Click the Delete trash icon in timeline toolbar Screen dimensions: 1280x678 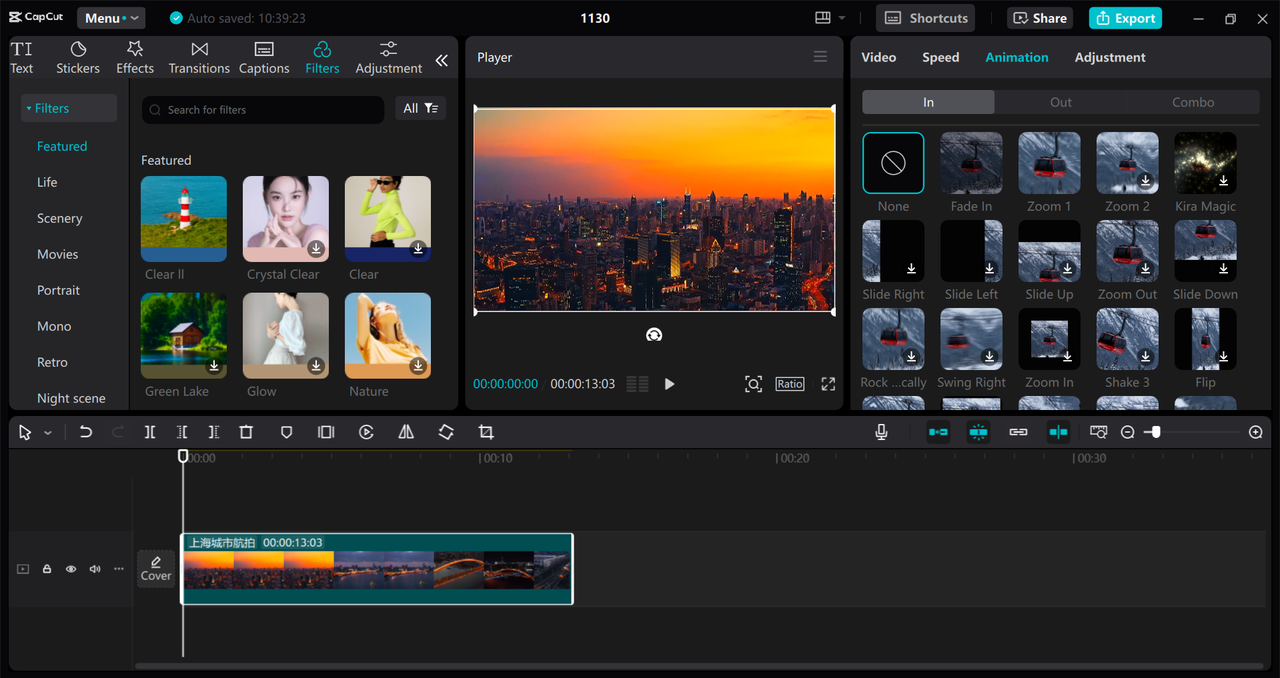pyautogui.click(x=246, y=432)
